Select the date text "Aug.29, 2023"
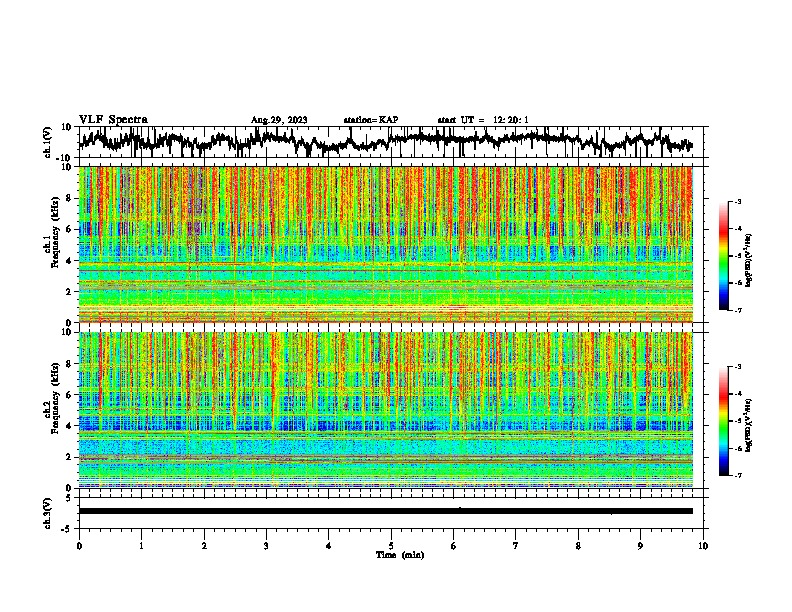This screenshot has height=612, width=792. click(x=279, y=120)
